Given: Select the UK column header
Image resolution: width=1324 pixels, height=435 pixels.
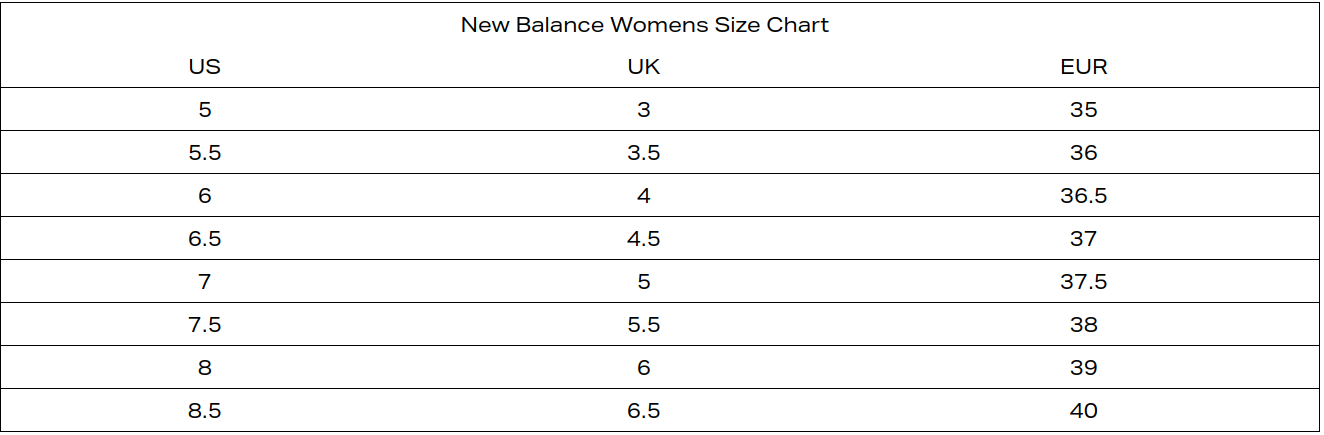Looking at the screenshot, I should tap(644, 67).
